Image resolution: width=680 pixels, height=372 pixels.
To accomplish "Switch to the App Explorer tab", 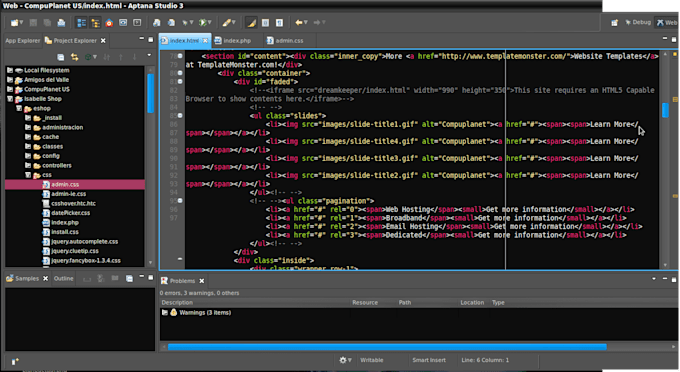I will [23, 41].
